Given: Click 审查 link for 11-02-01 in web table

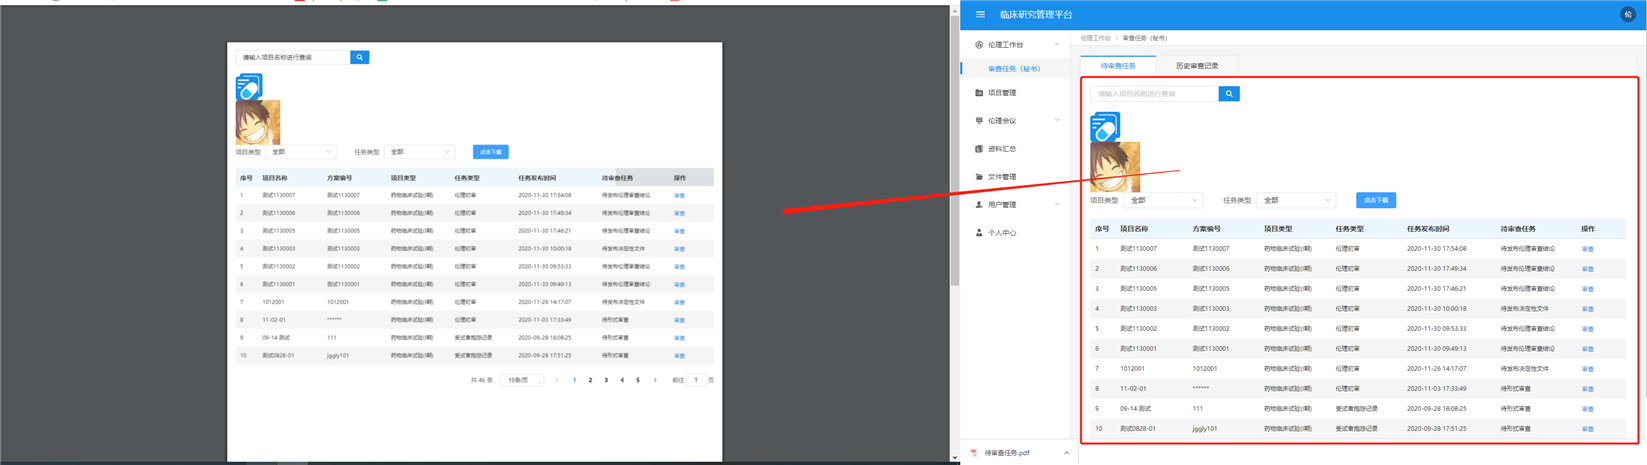Looking at the screenshot, I should click(1587, 389).
